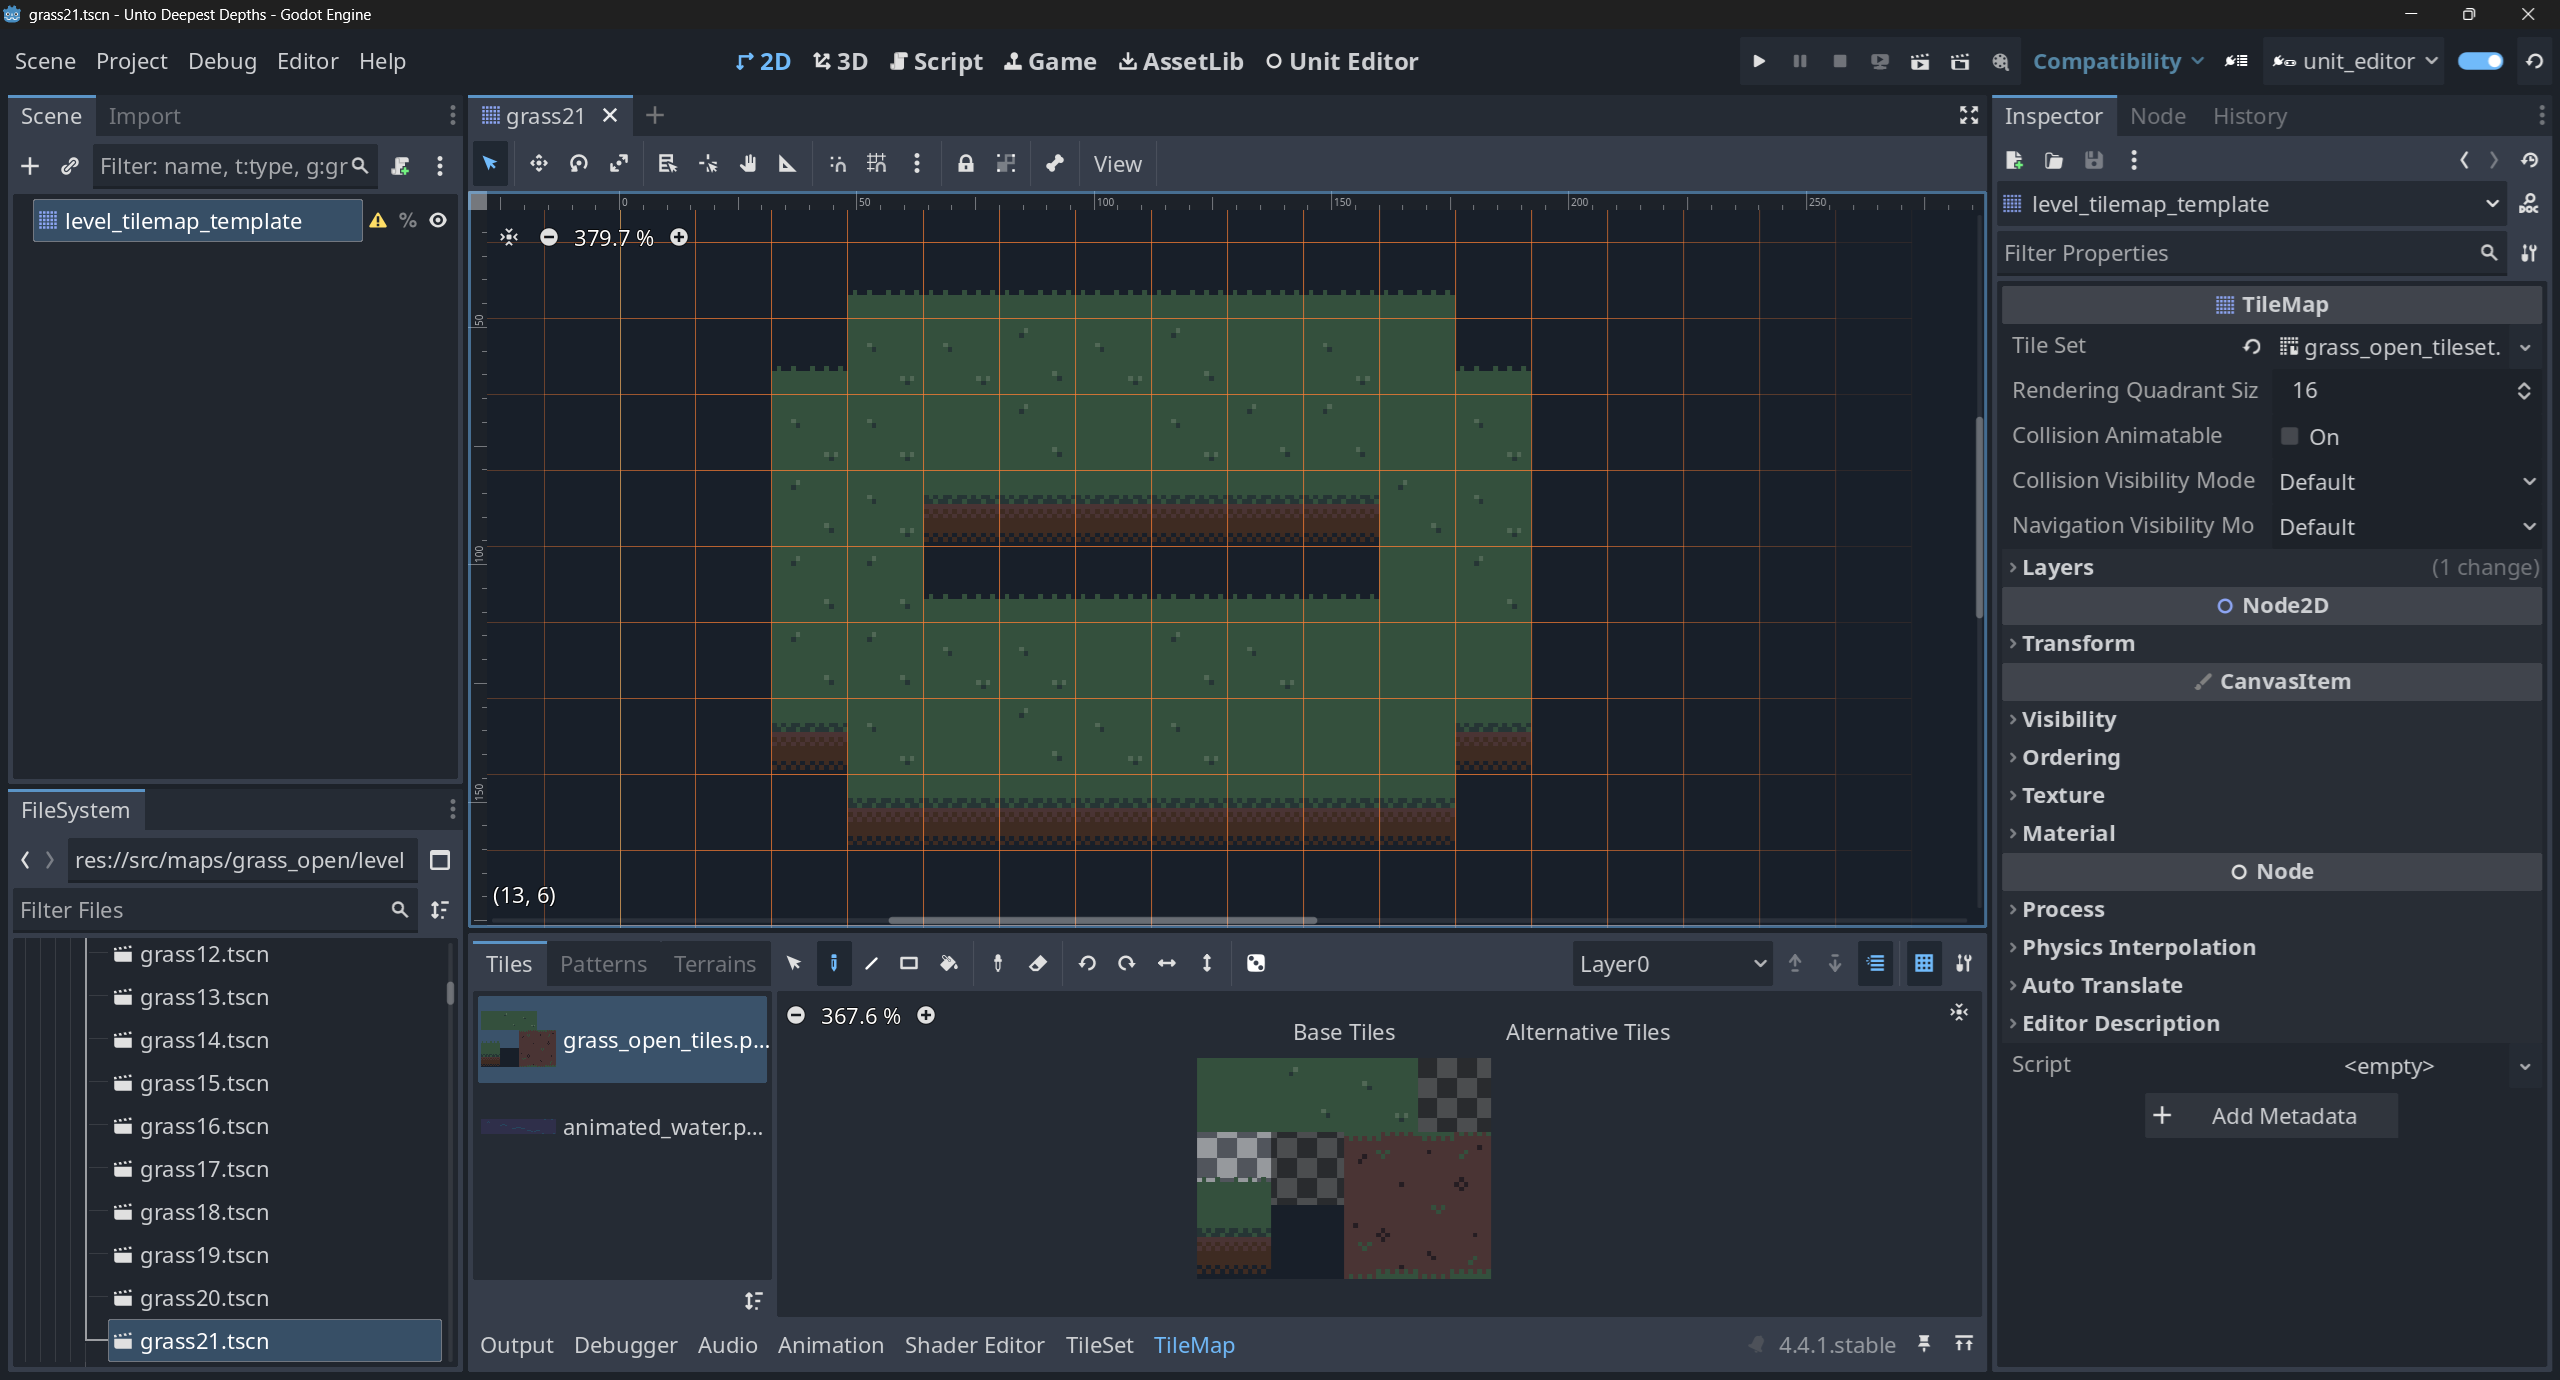Image resolution: width=2560 pixels, height=1380 pixels.
Task: Switch to the Script workspace
Action: [936, 61]
